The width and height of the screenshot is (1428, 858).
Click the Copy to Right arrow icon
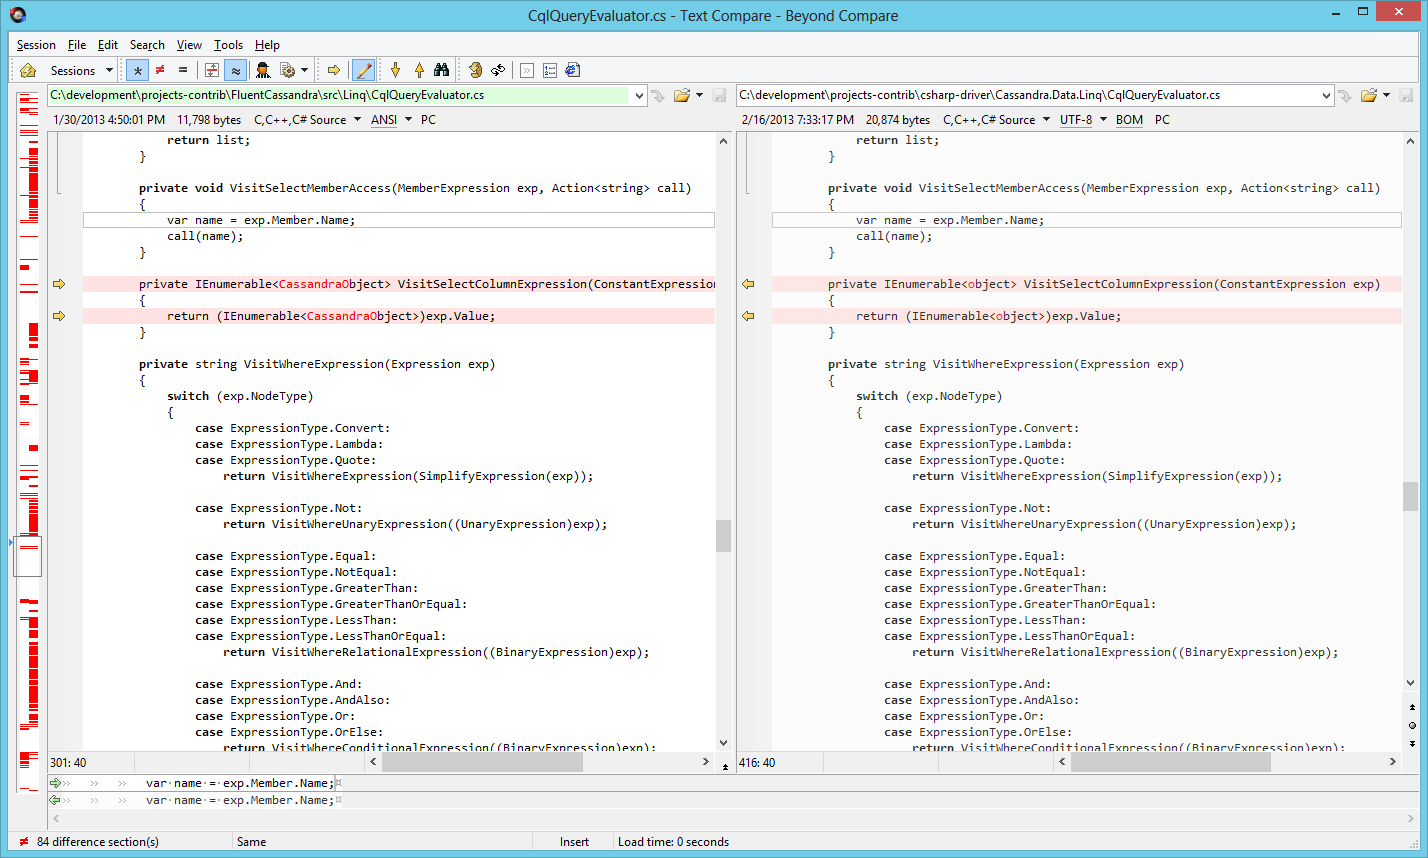click(334, 70)
